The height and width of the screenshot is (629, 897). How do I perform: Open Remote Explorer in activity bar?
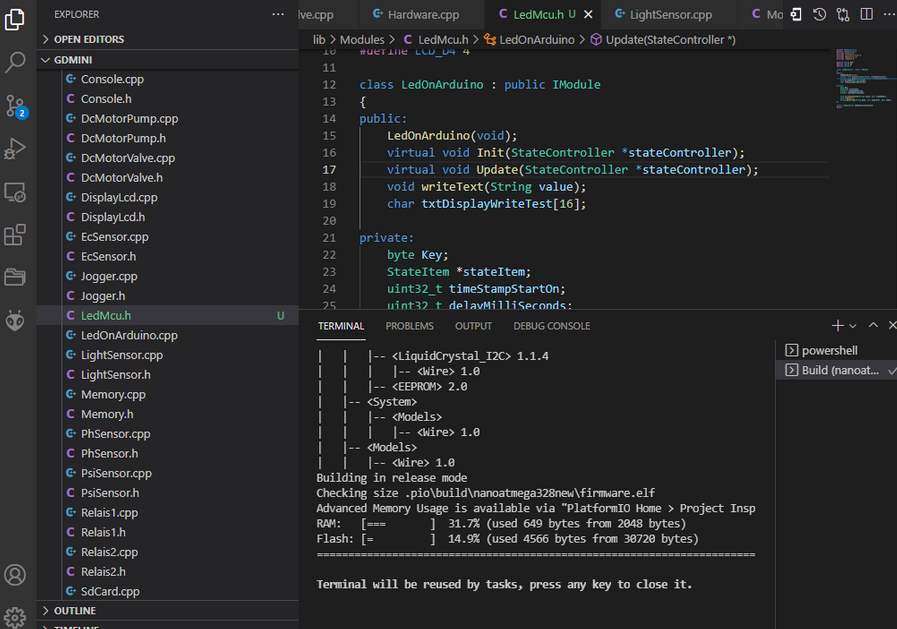(15, 192)
